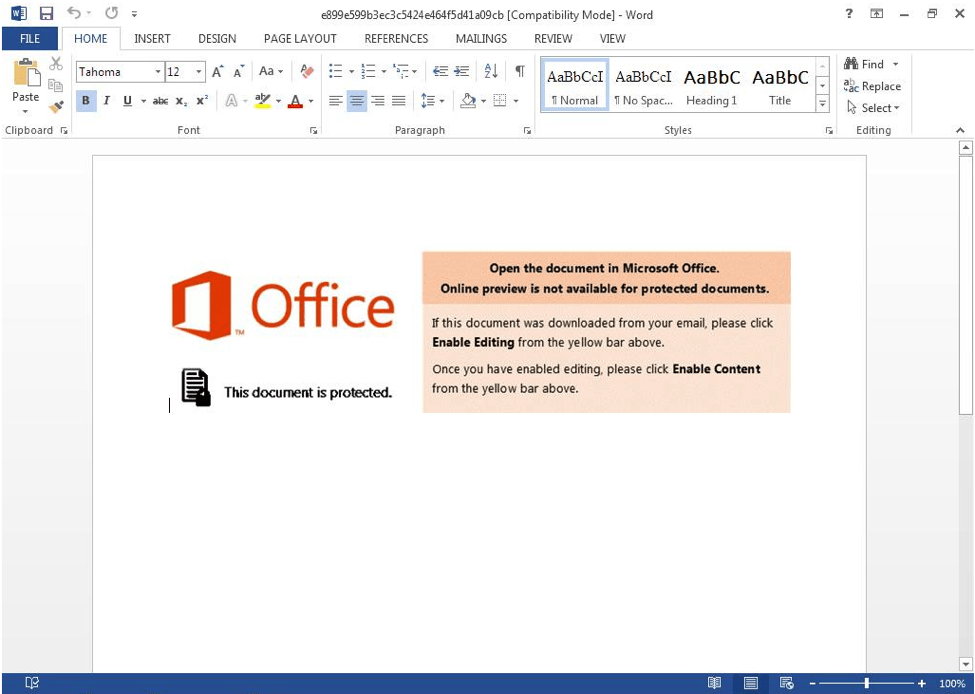975x694 pixels.
Task: Switch to PAGE LAYOUT tab
Action: (300, 39)
